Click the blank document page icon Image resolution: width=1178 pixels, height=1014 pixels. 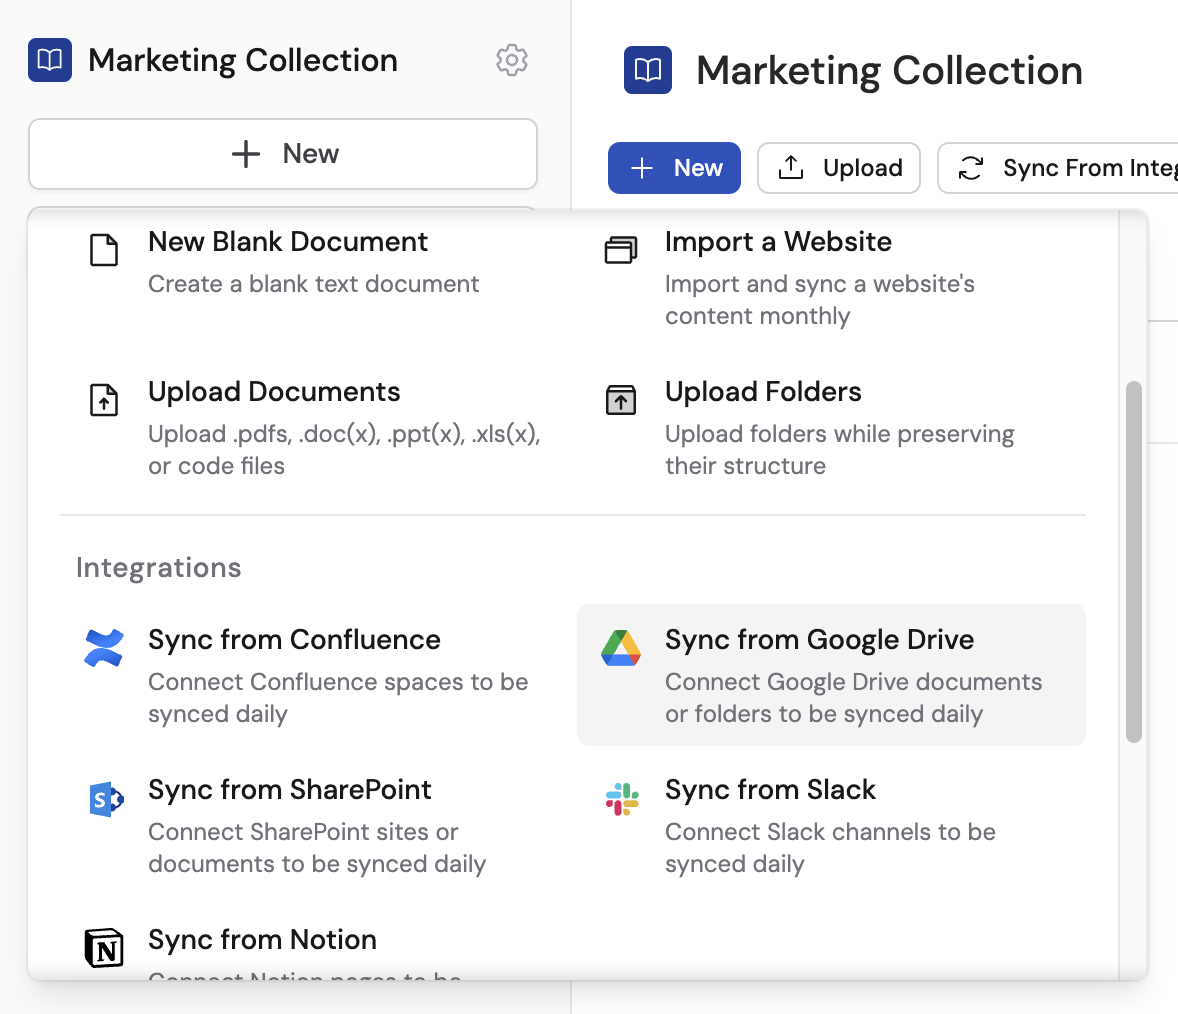tap(104, 250)
